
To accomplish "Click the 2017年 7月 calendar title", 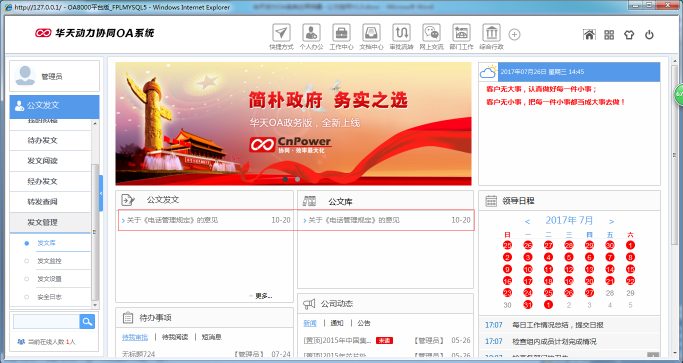I will [569, 221].
